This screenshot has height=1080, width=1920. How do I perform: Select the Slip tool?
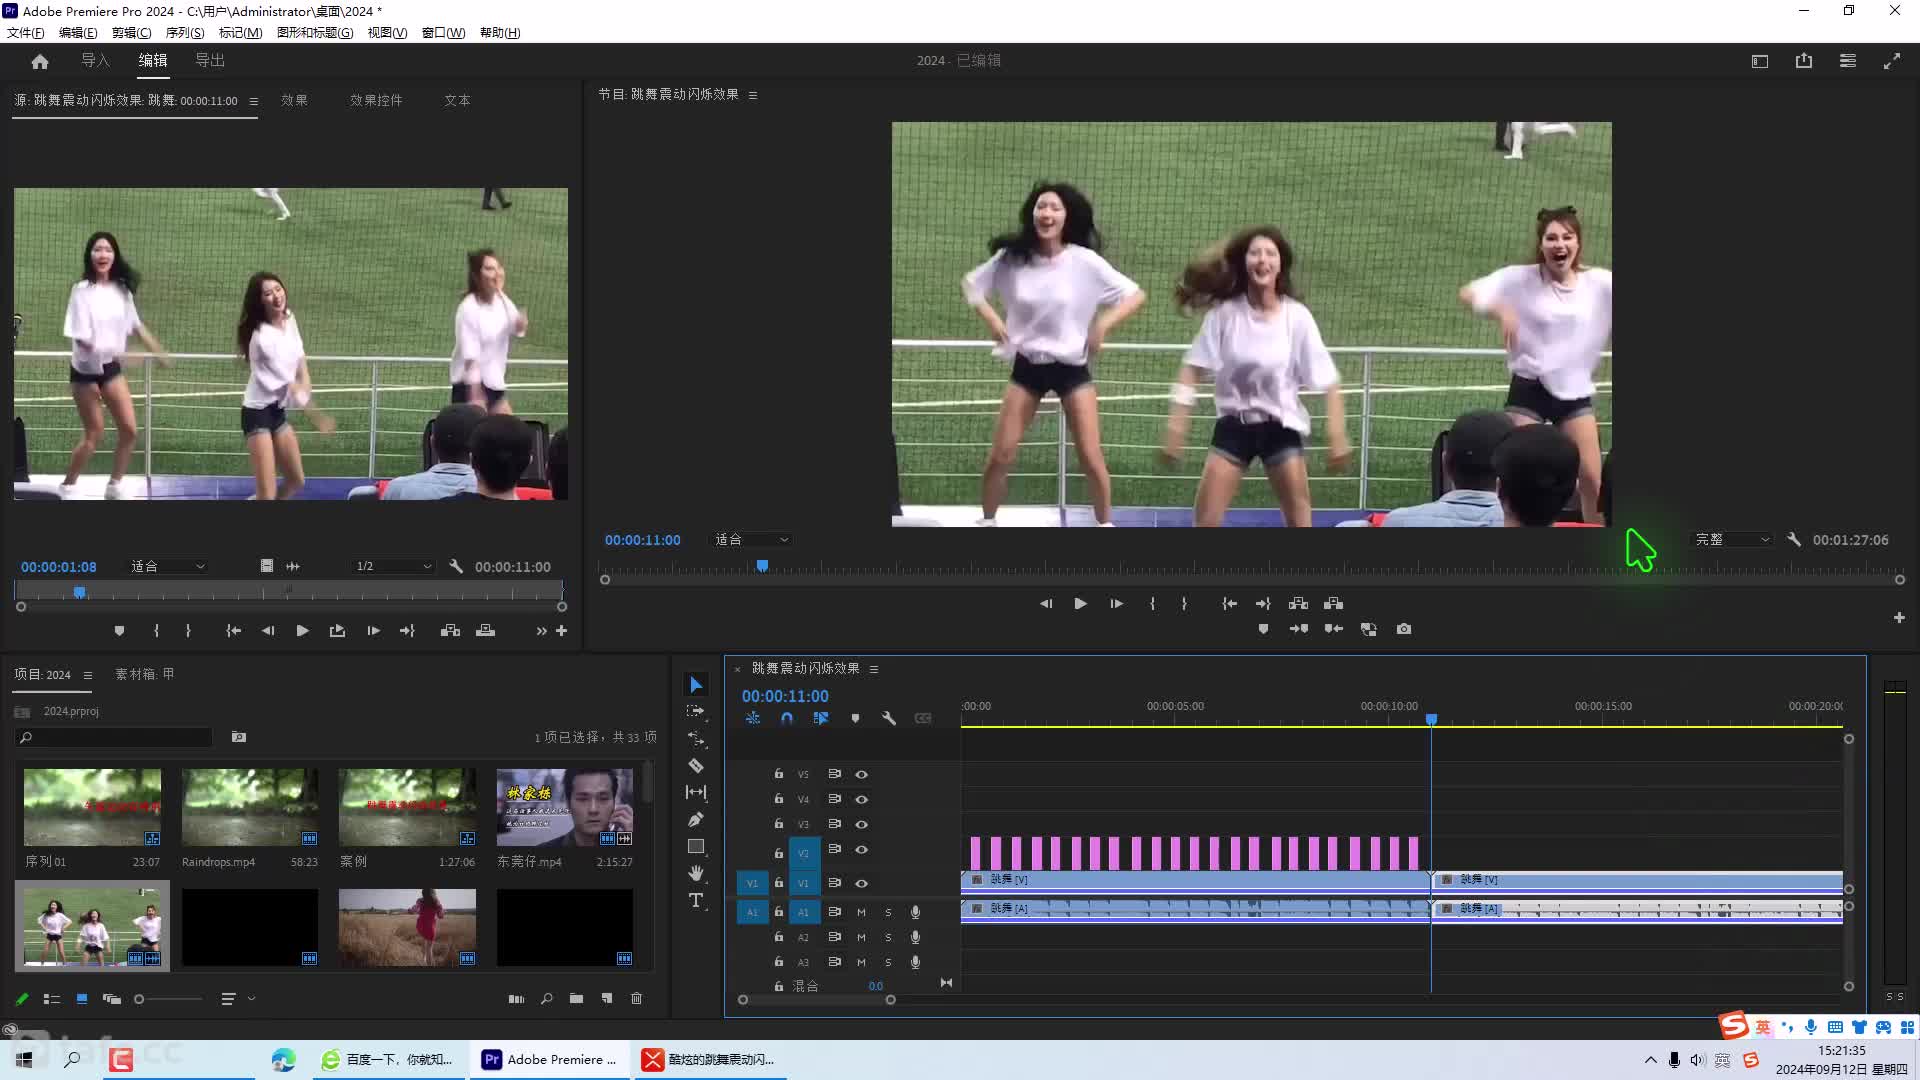click(696, 792)
